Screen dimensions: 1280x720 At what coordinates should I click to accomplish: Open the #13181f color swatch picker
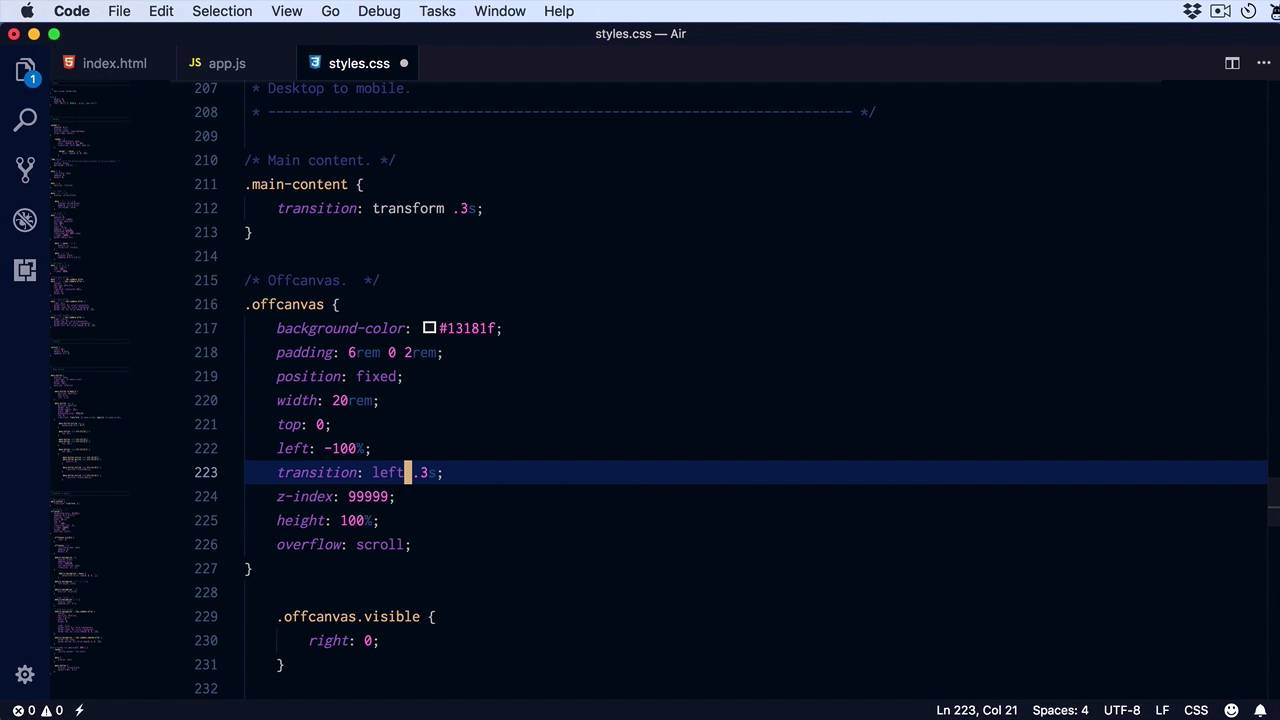429,328
